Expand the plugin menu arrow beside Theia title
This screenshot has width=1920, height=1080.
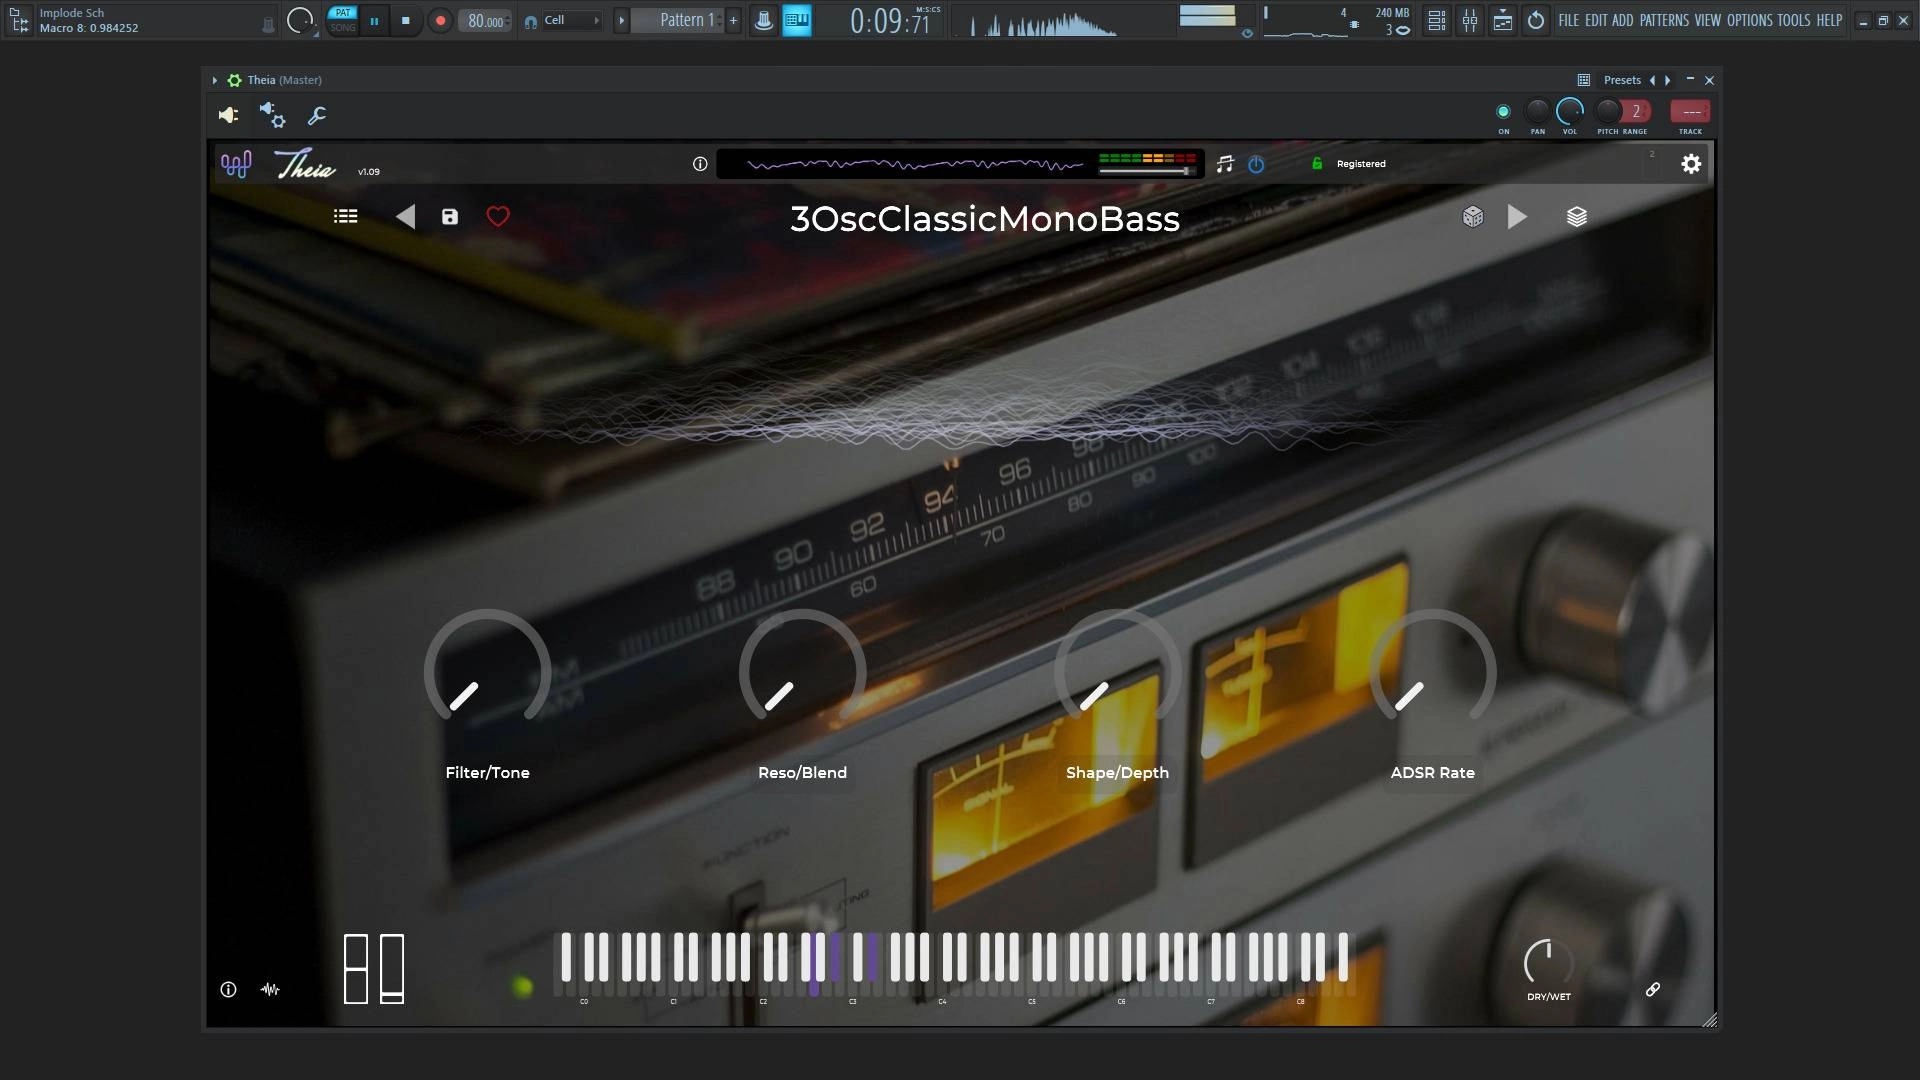[214, 80]
